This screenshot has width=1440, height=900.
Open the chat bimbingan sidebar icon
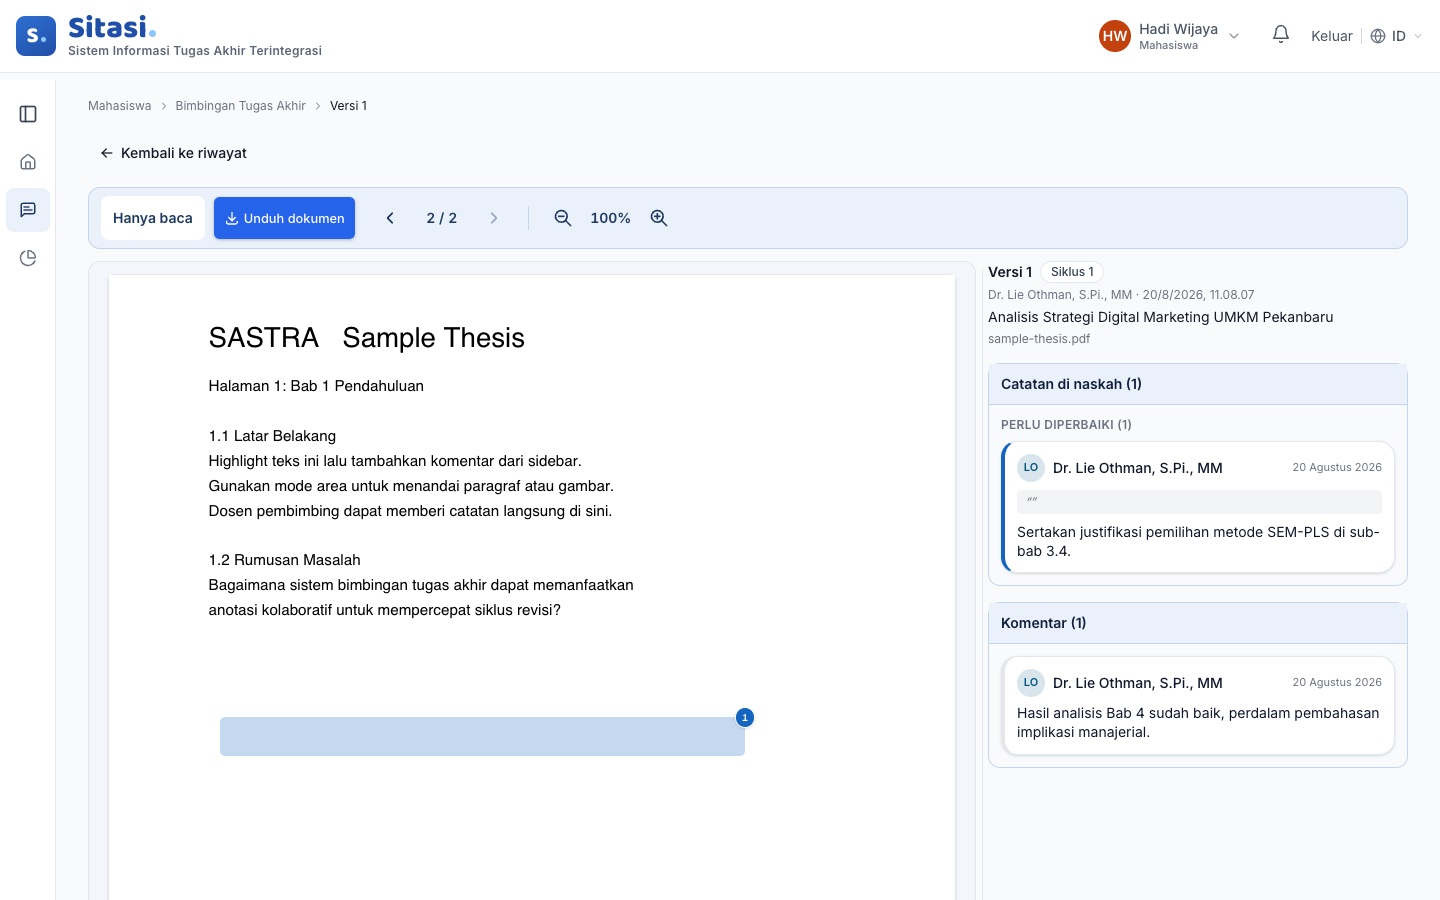click(x=28, y=210)
